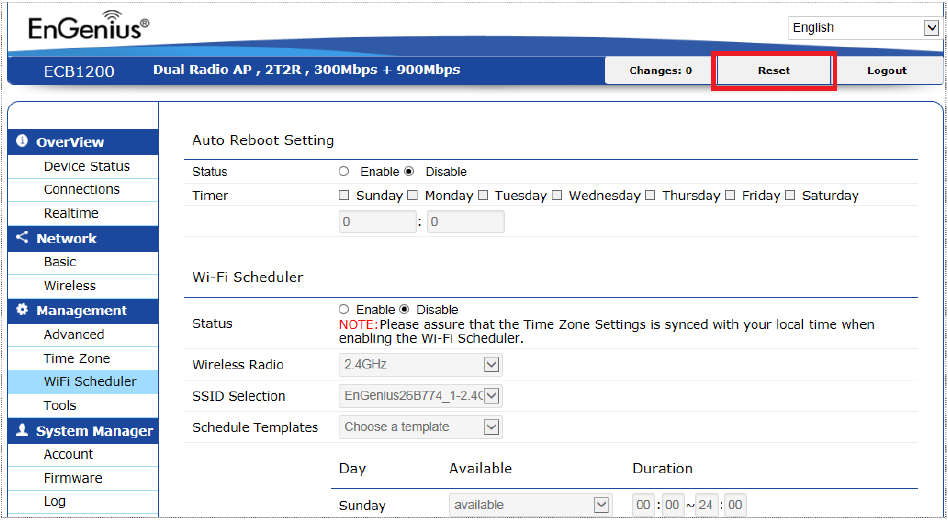Click the Logout button

tap(887, 71)
